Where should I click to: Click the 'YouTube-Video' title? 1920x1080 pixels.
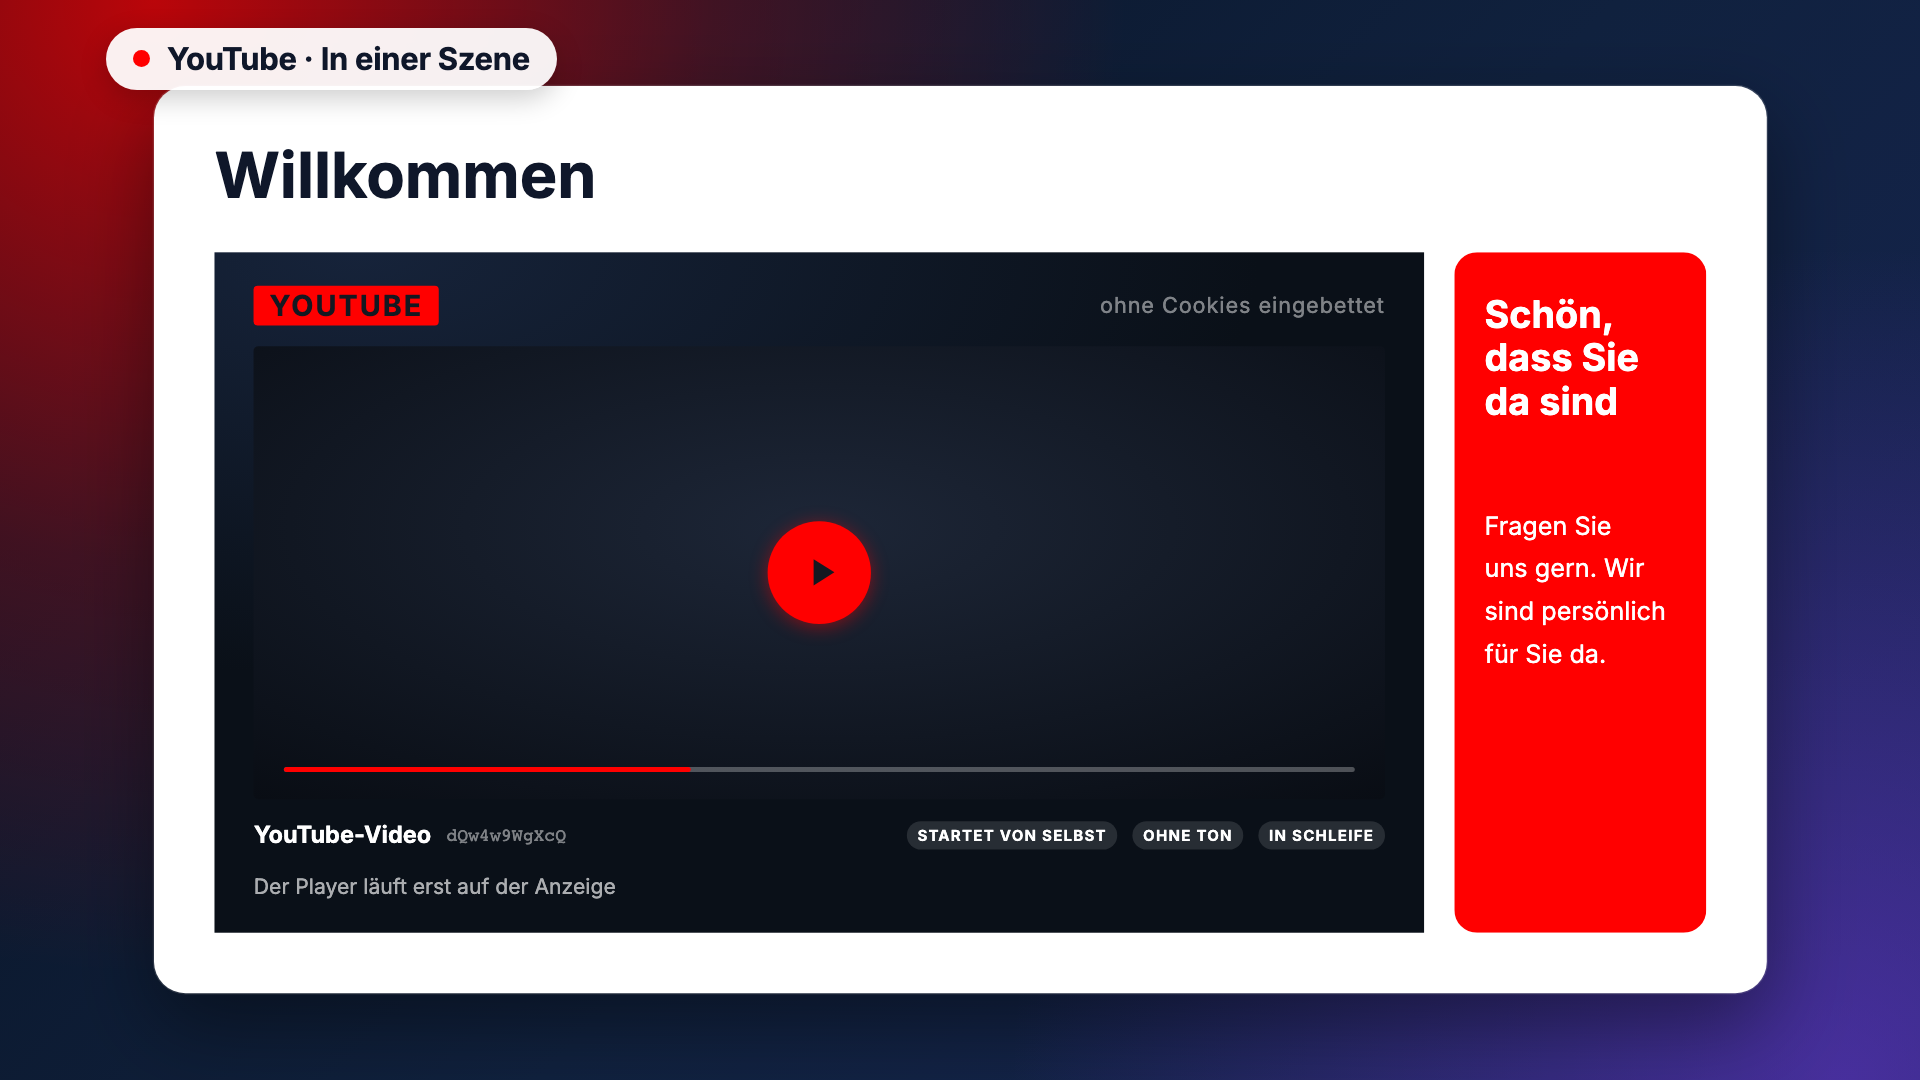tap(342, 835)
